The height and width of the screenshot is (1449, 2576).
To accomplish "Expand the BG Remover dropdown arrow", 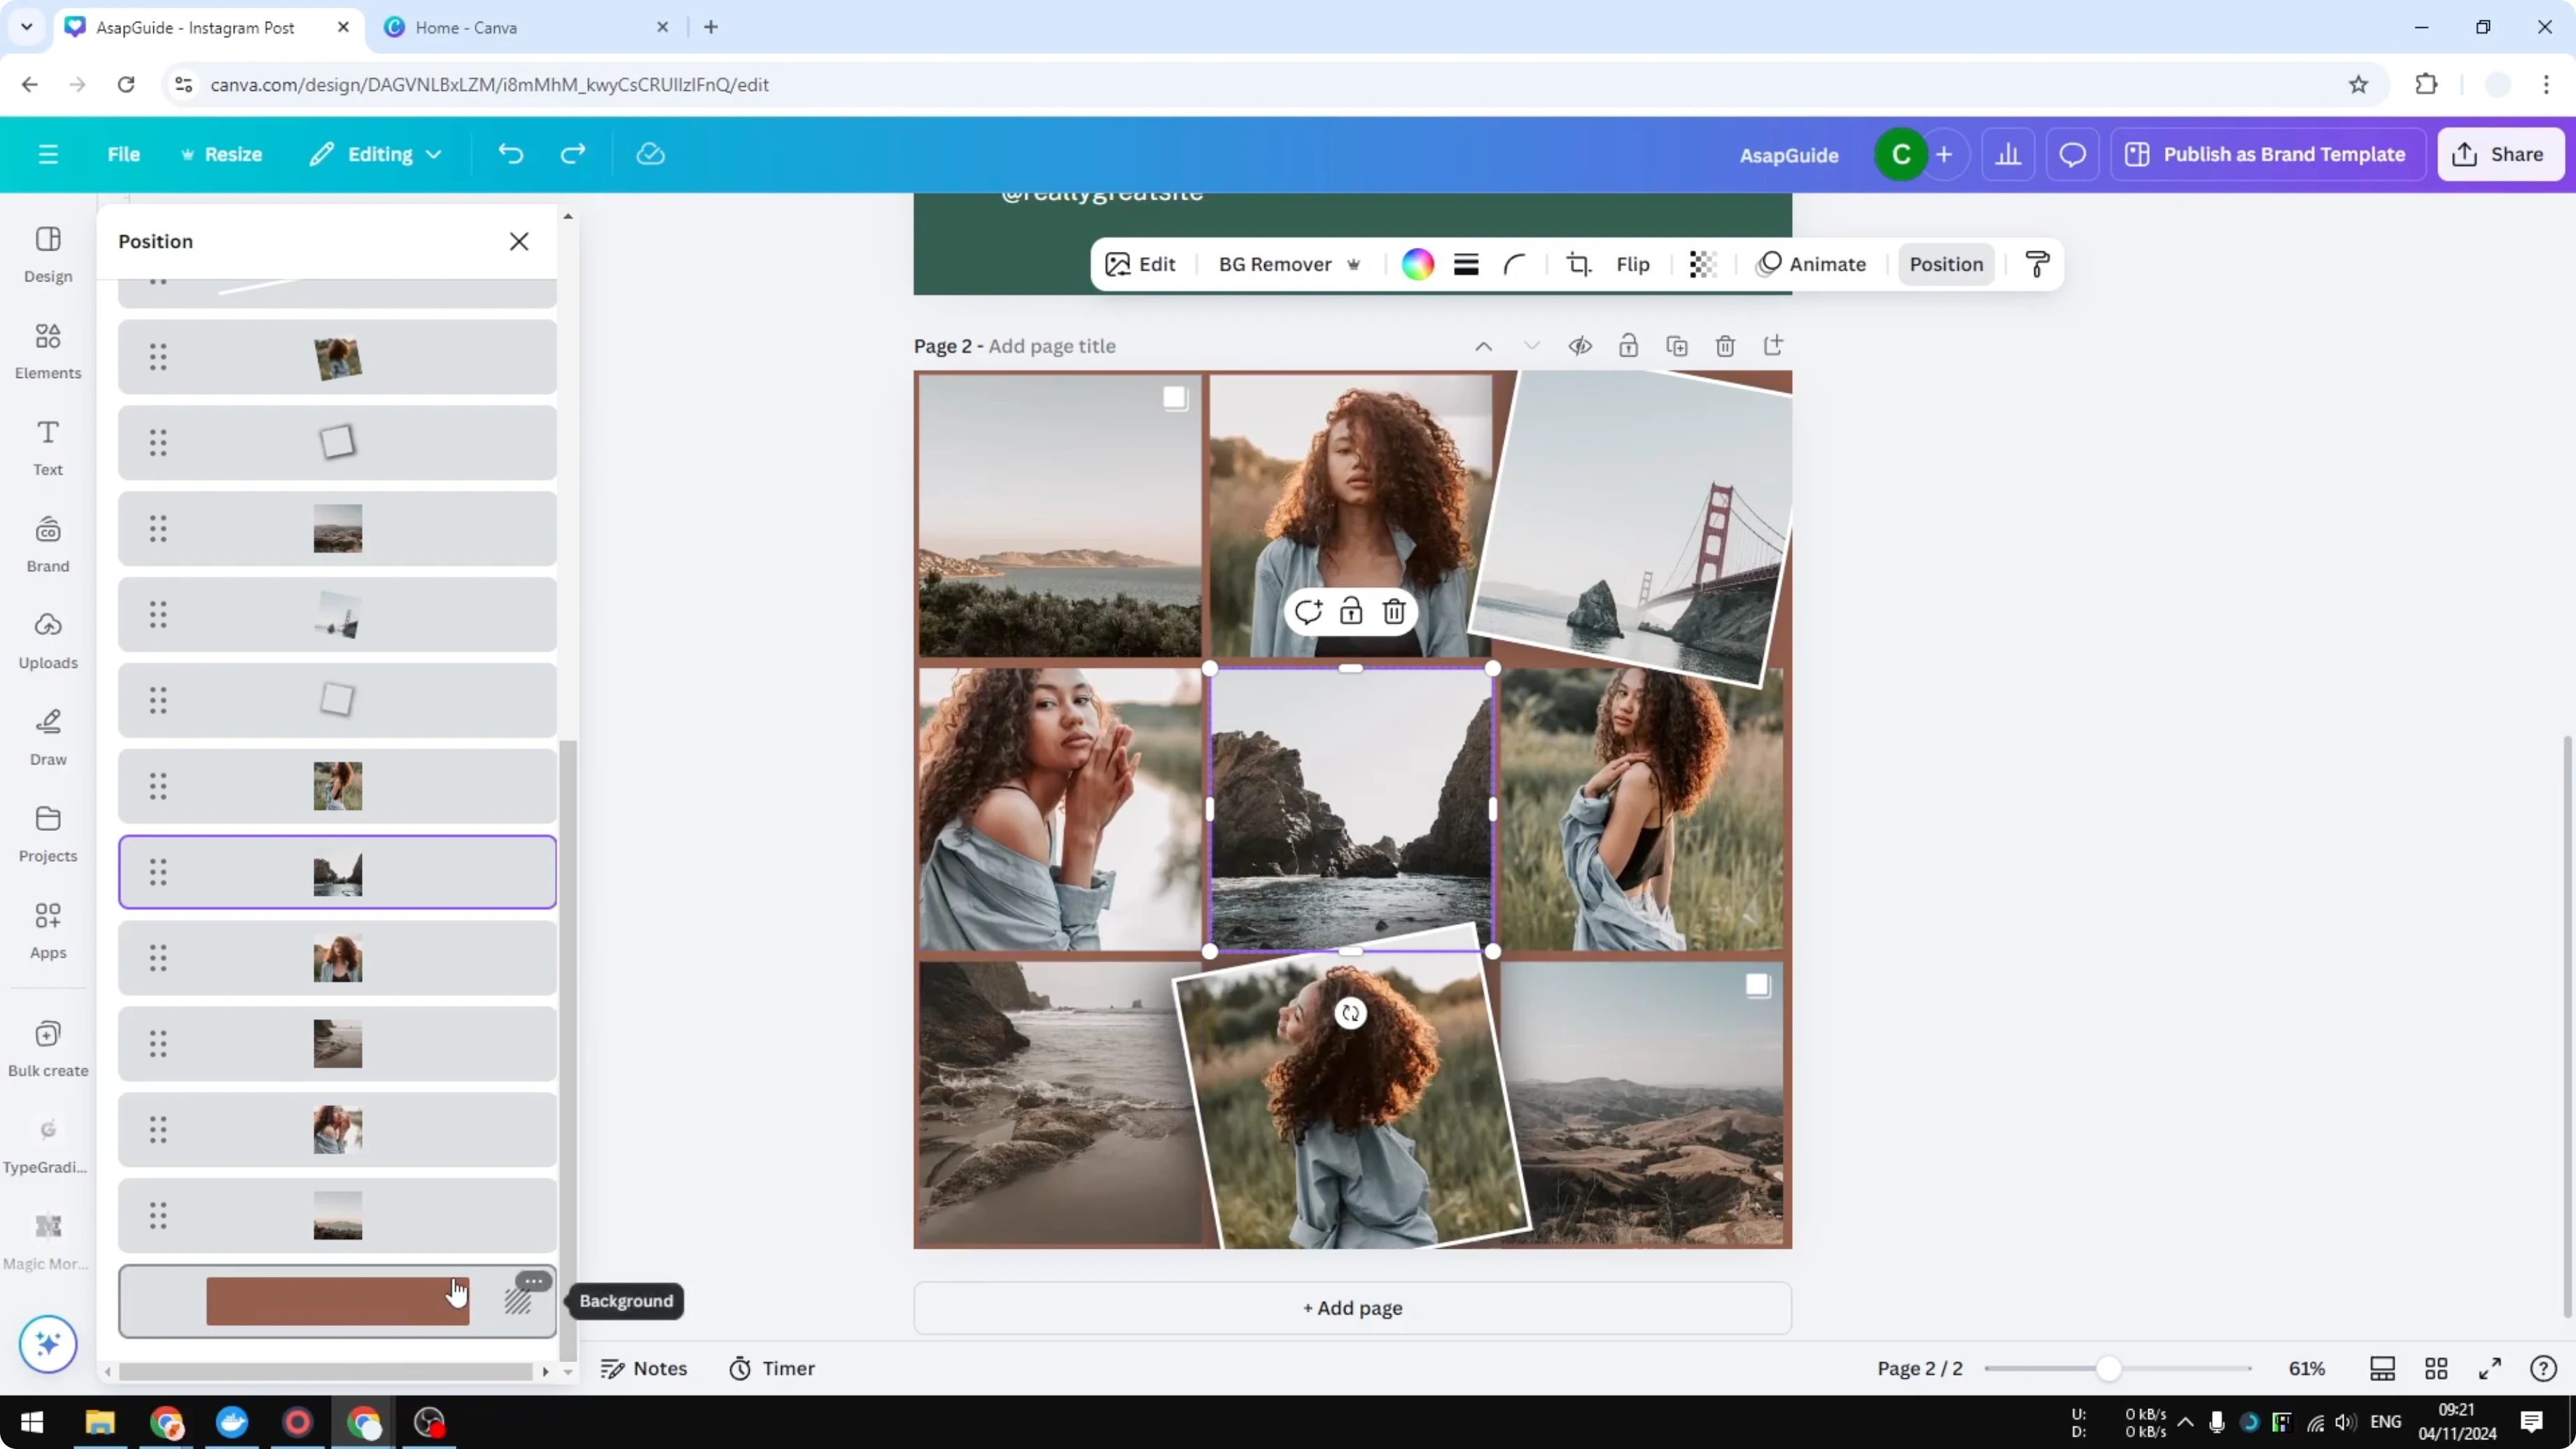I will coord(1355,264).
